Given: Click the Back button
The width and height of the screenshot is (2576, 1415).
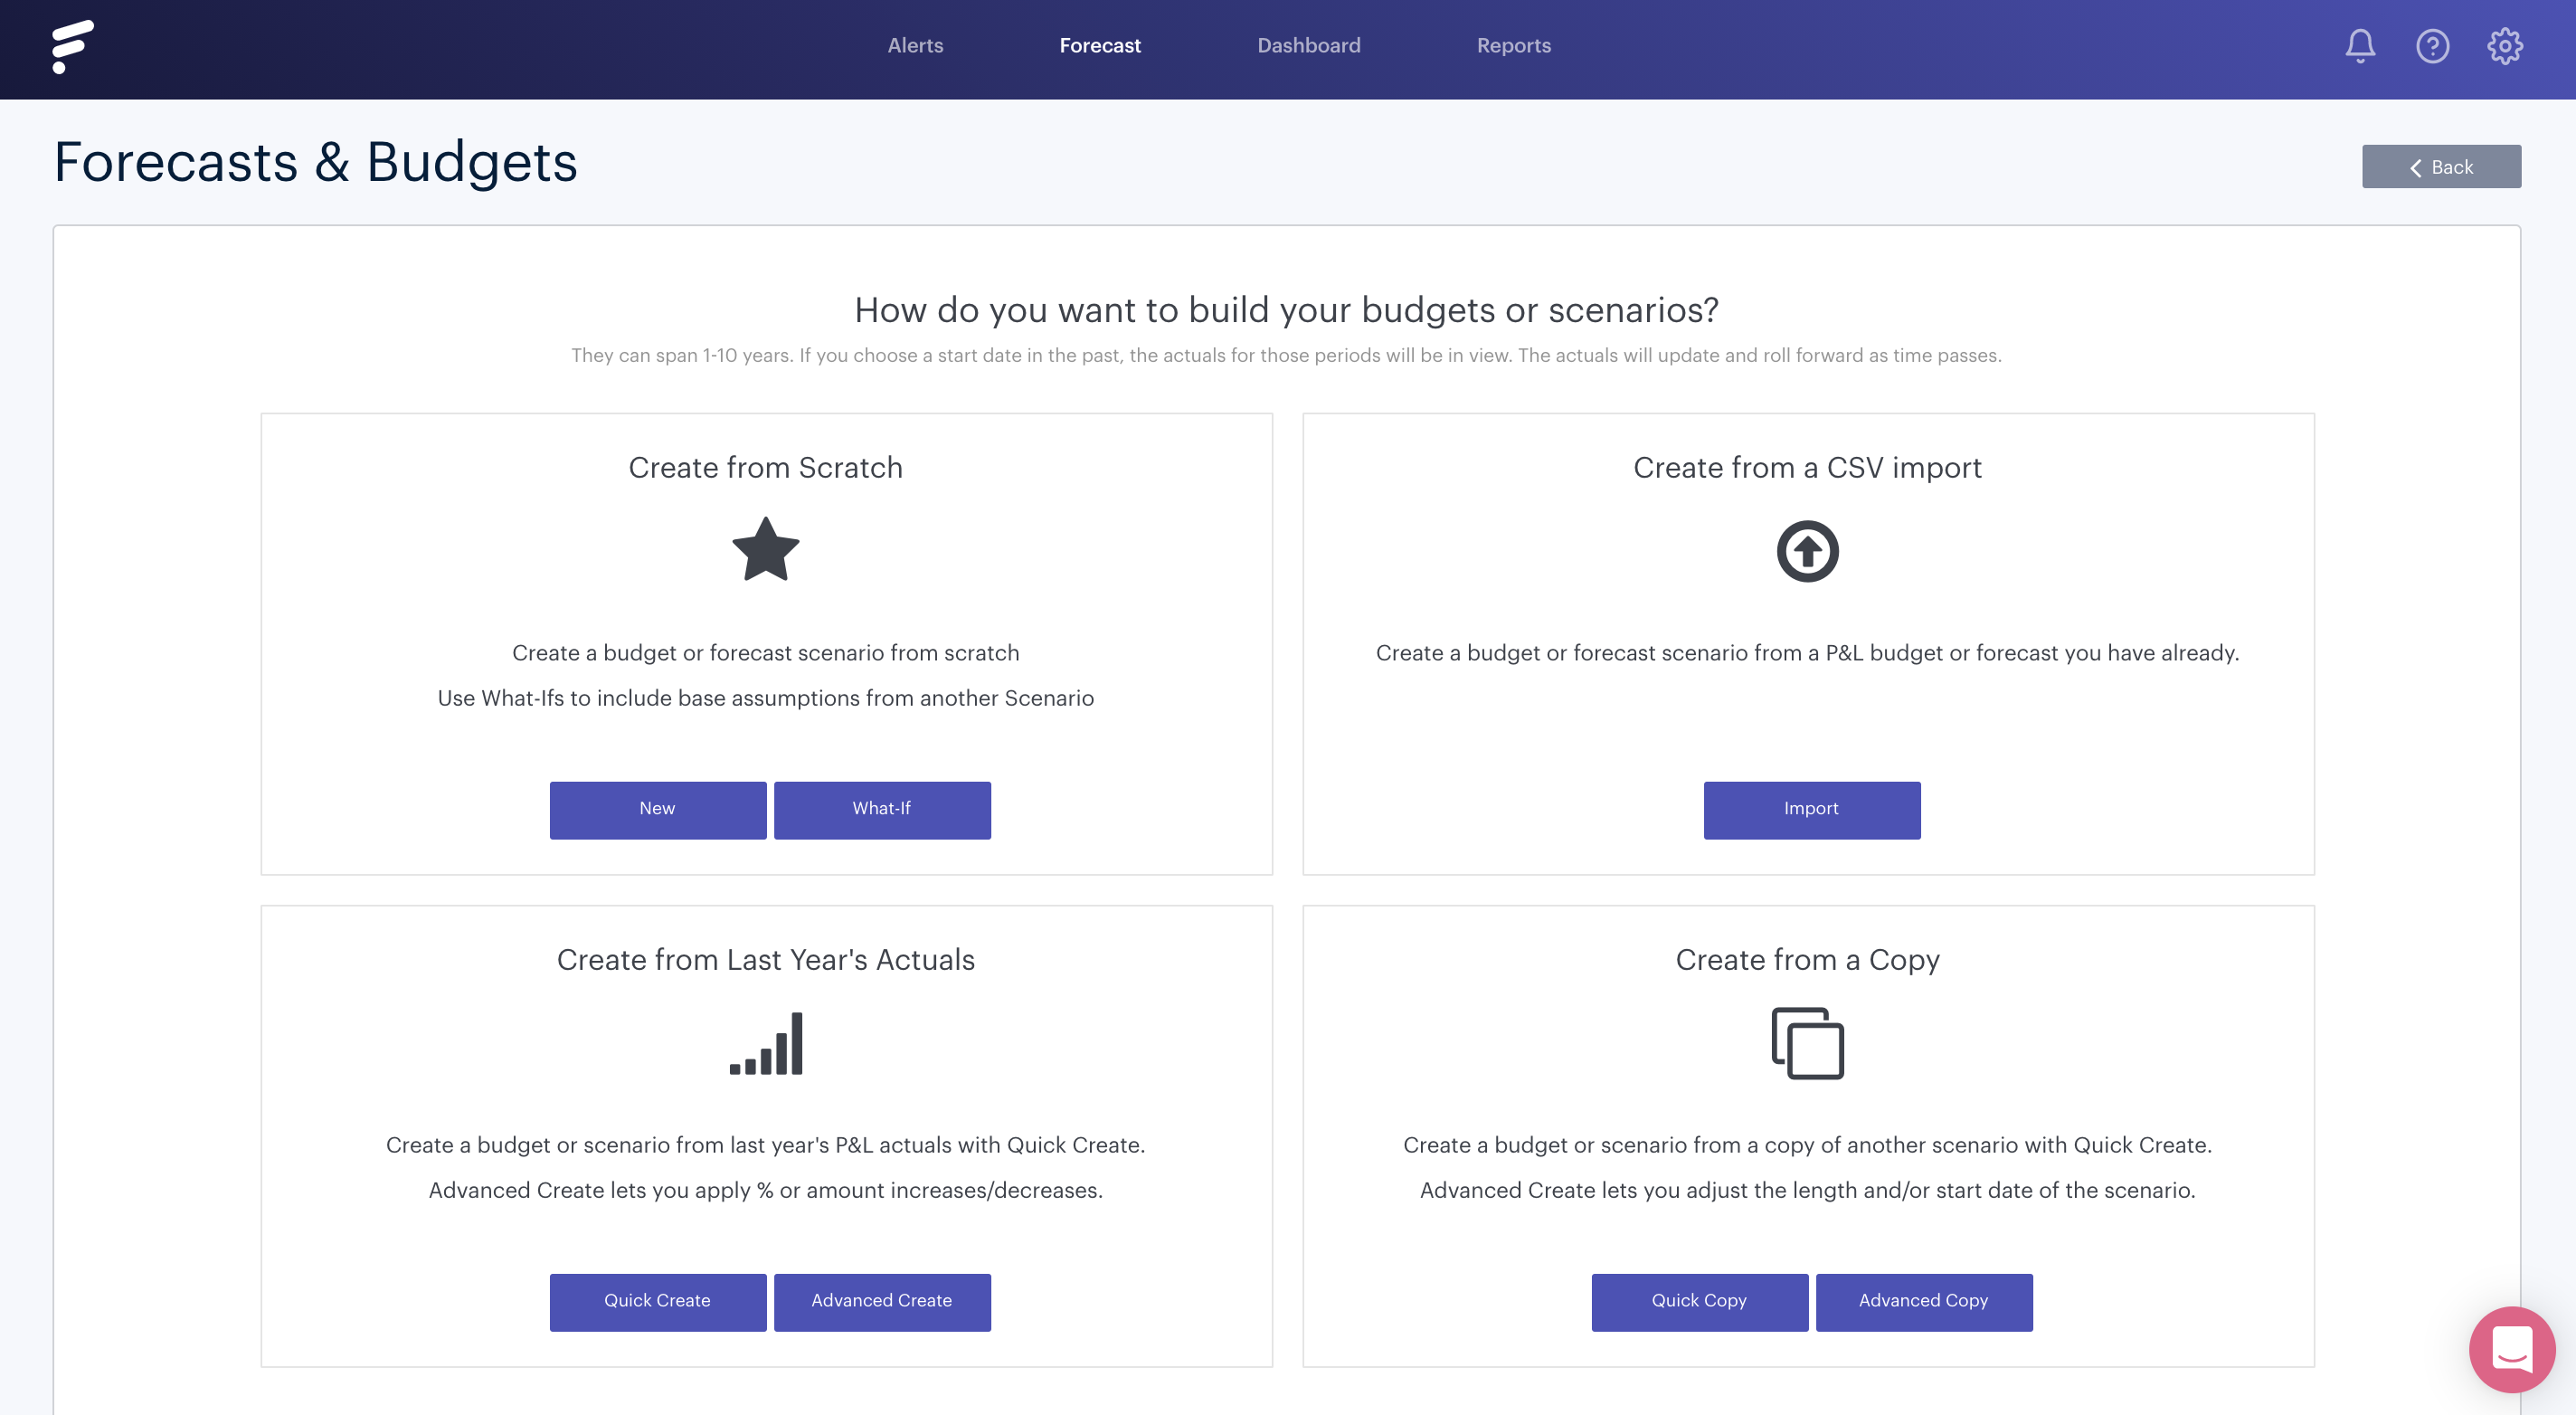Looking at the screenshot, I should tap(2441, 167).
